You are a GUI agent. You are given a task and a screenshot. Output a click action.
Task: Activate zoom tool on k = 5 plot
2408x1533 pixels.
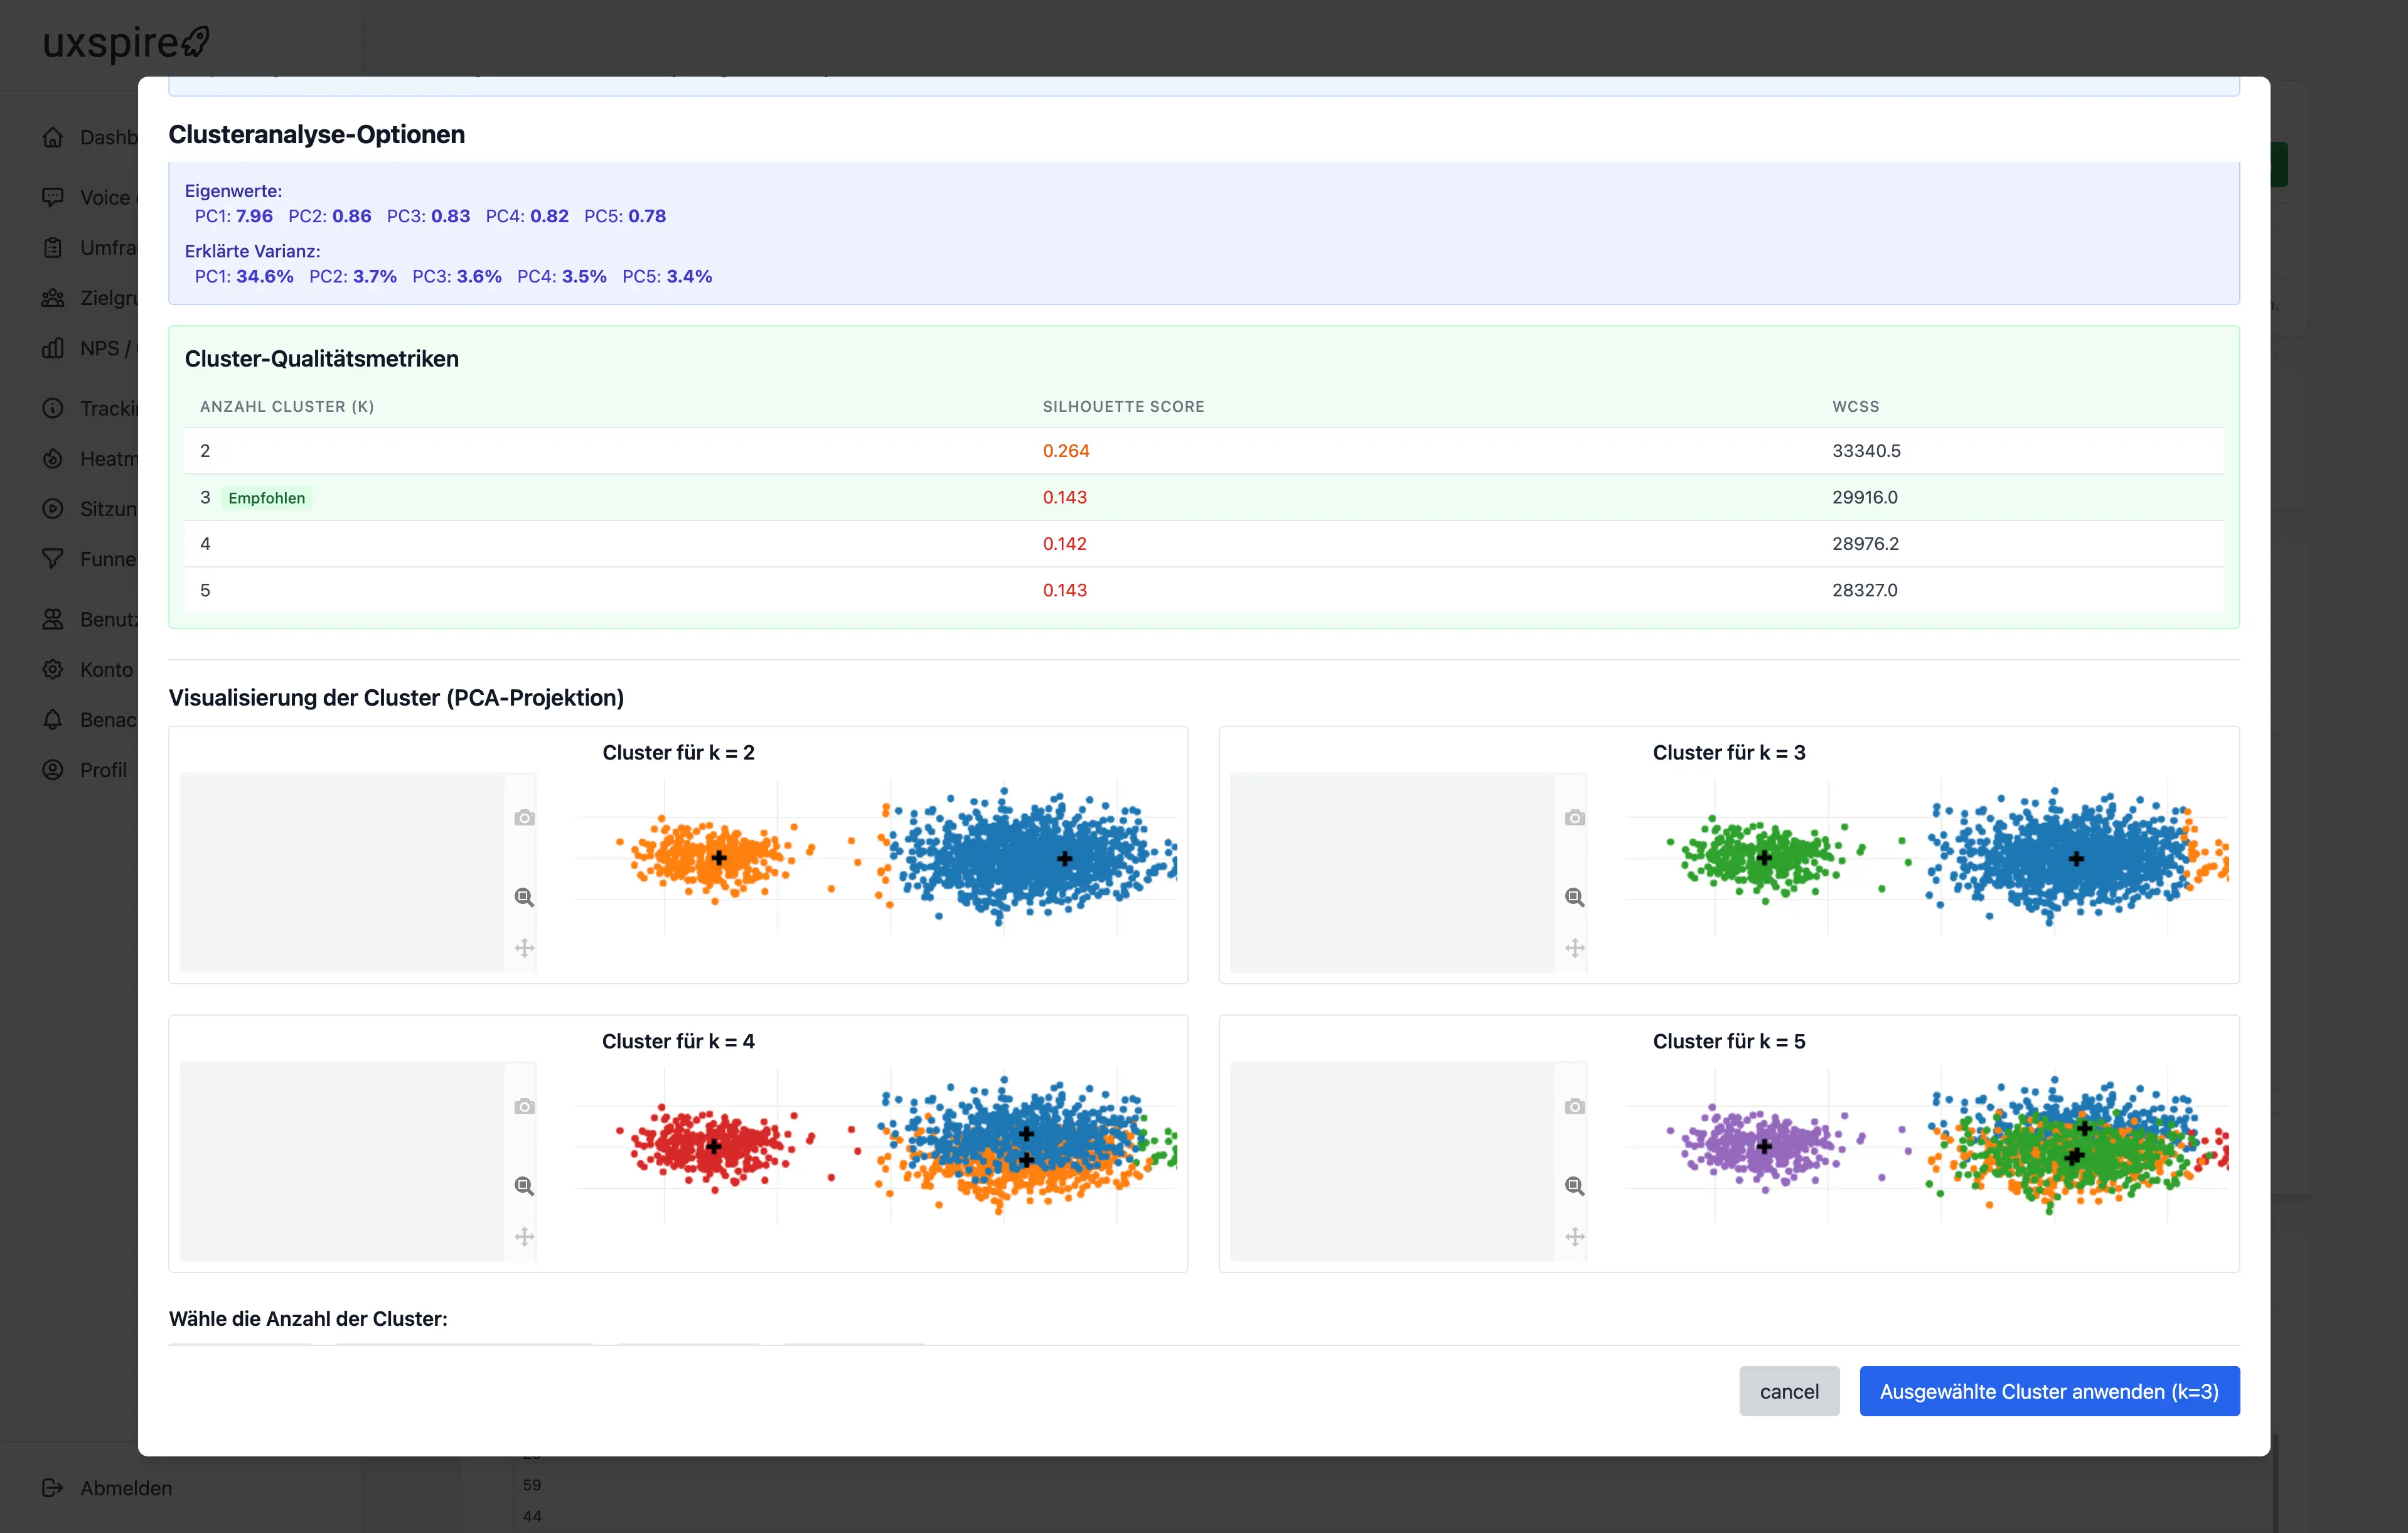(1575, 1186)
